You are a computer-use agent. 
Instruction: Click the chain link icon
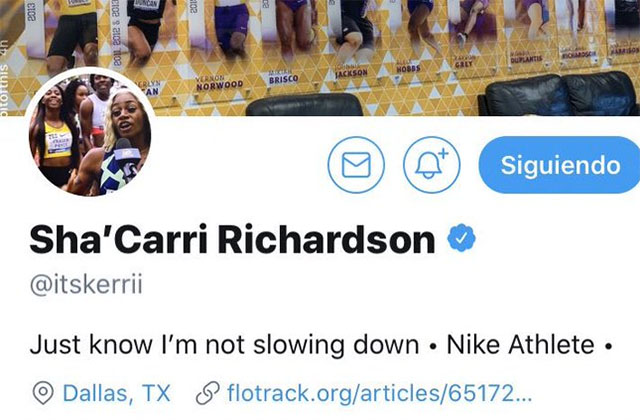[208, 393]
